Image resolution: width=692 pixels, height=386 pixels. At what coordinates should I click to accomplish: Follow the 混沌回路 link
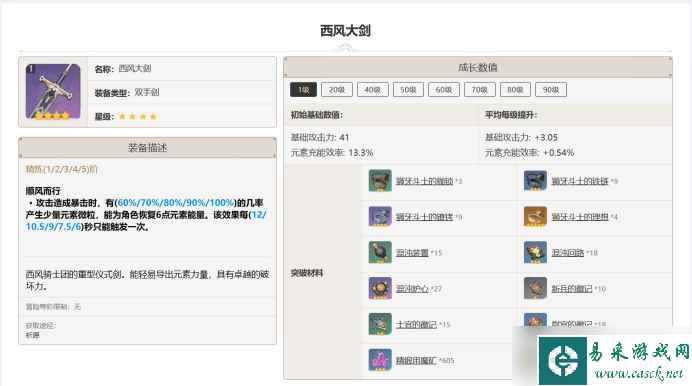pyautogui.click(x=568, y=253)
